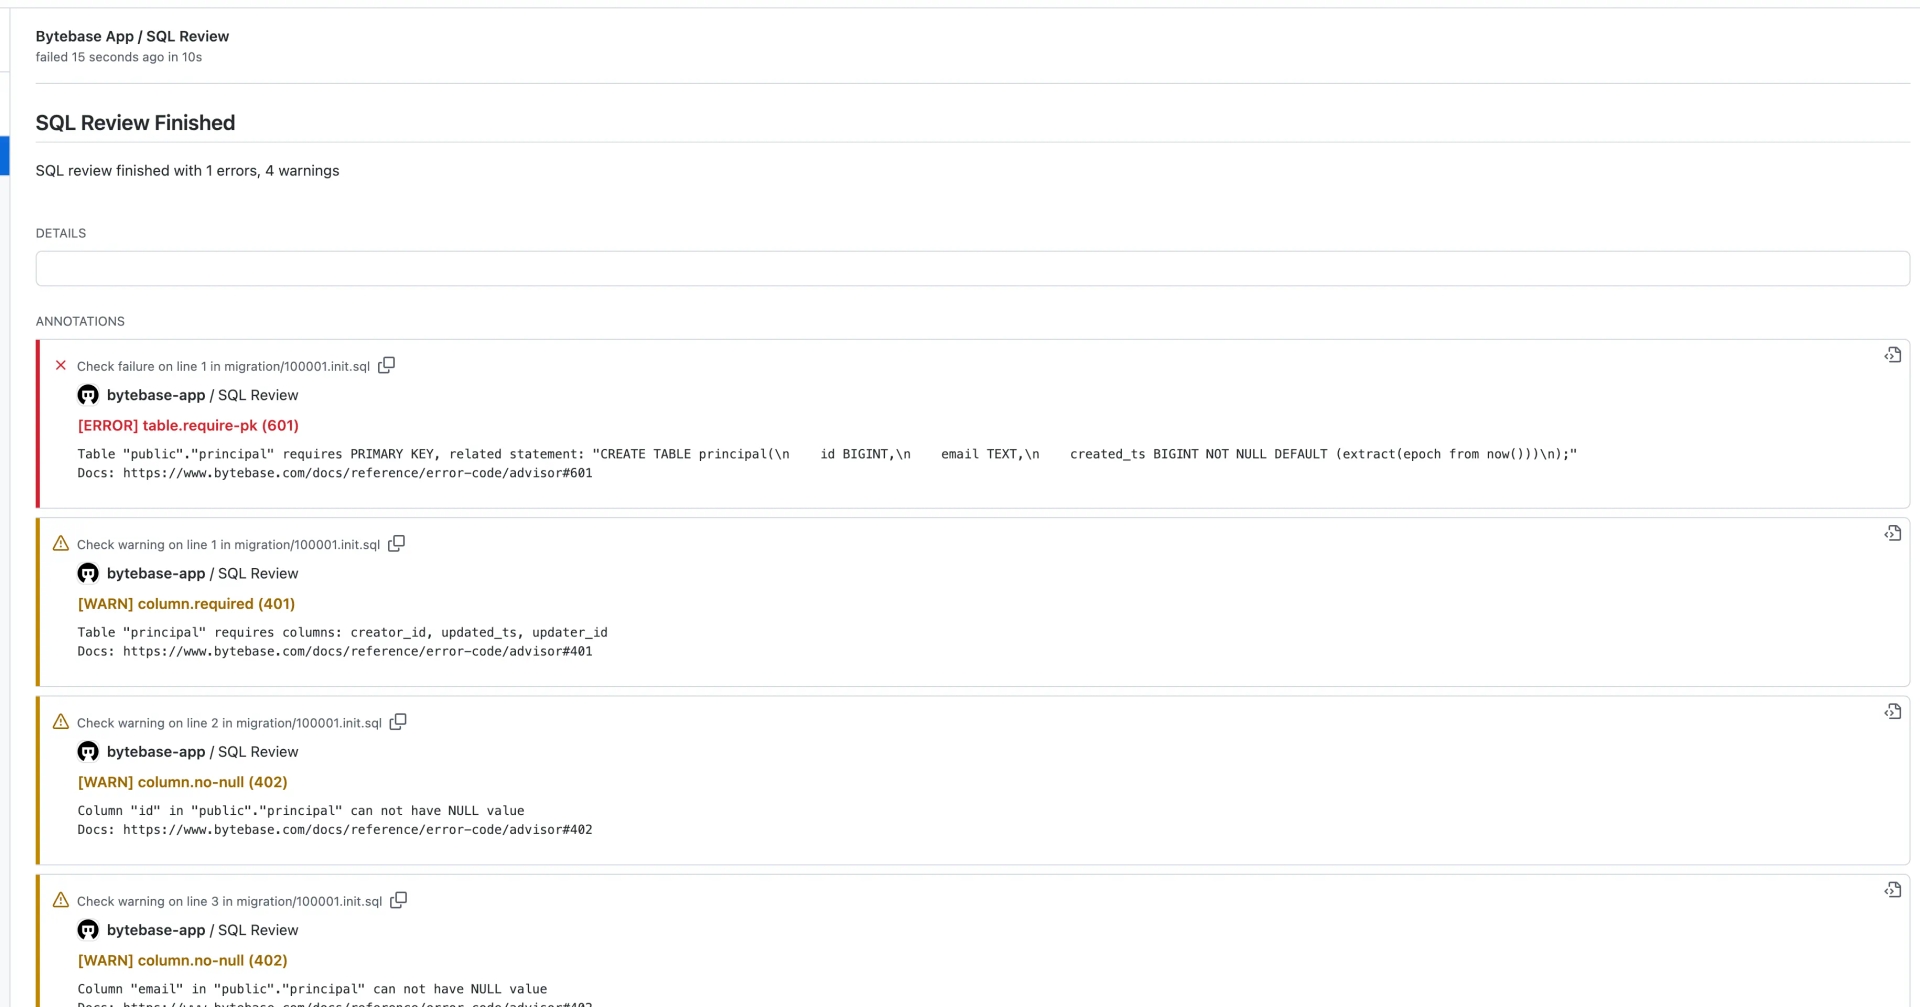This screenshot has height=1007, width=1920.
Task: Click bytebase-app avatar in column.required annotation
Action: click(x=88, y=573)
